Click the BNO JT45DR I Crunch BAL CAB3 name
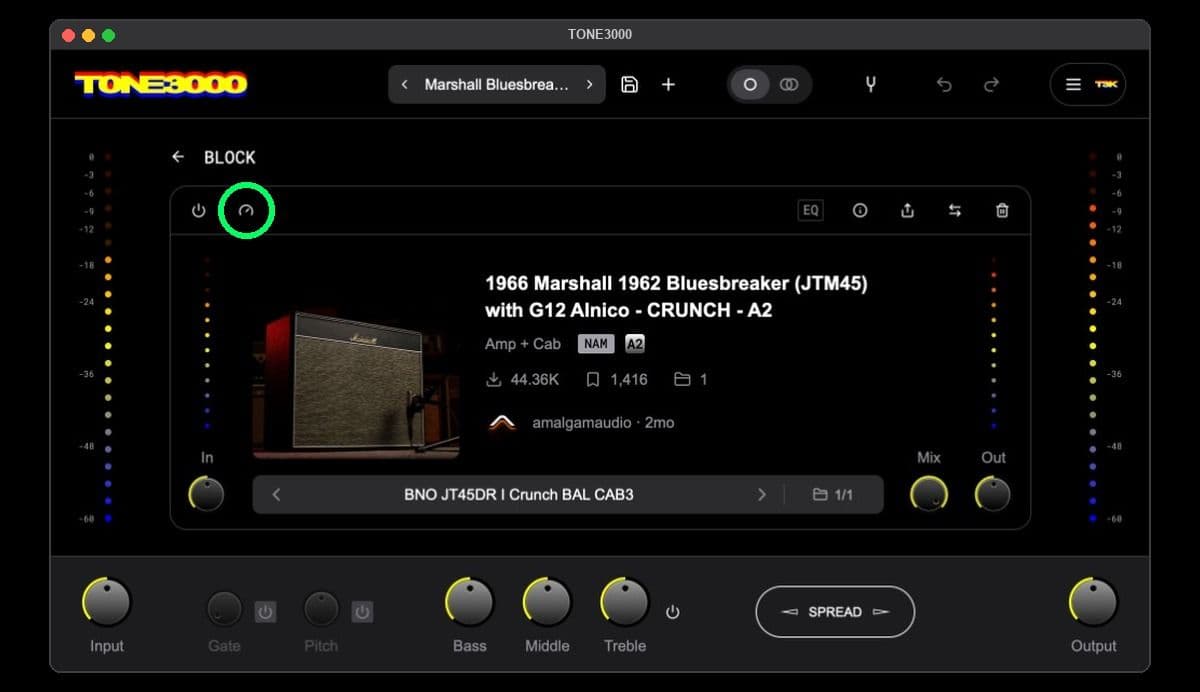This screenshot has height=692, width=1200. pos(519,494)
